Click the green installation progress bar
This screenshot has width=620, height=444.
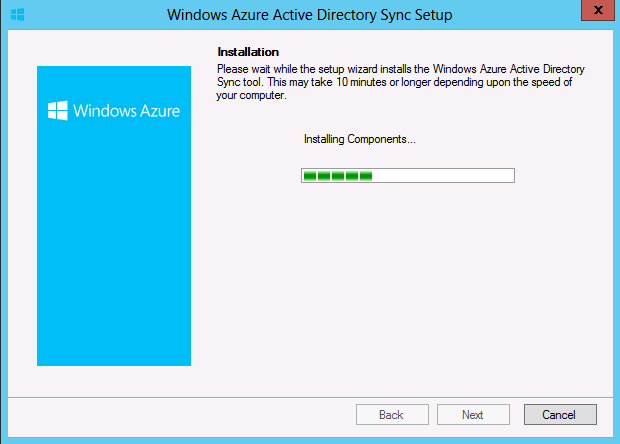click(408, 176)
